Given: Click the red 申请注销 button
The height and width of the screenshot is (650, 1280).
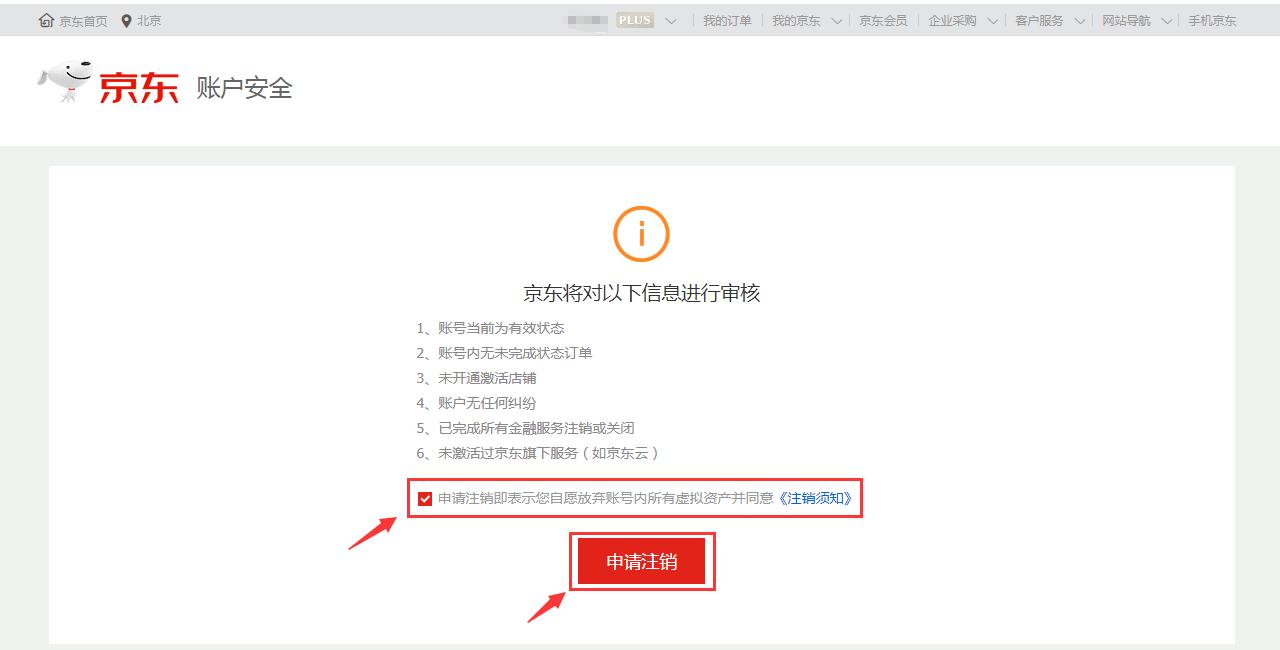Looking at the screenshot, I should tap(642, 562).
